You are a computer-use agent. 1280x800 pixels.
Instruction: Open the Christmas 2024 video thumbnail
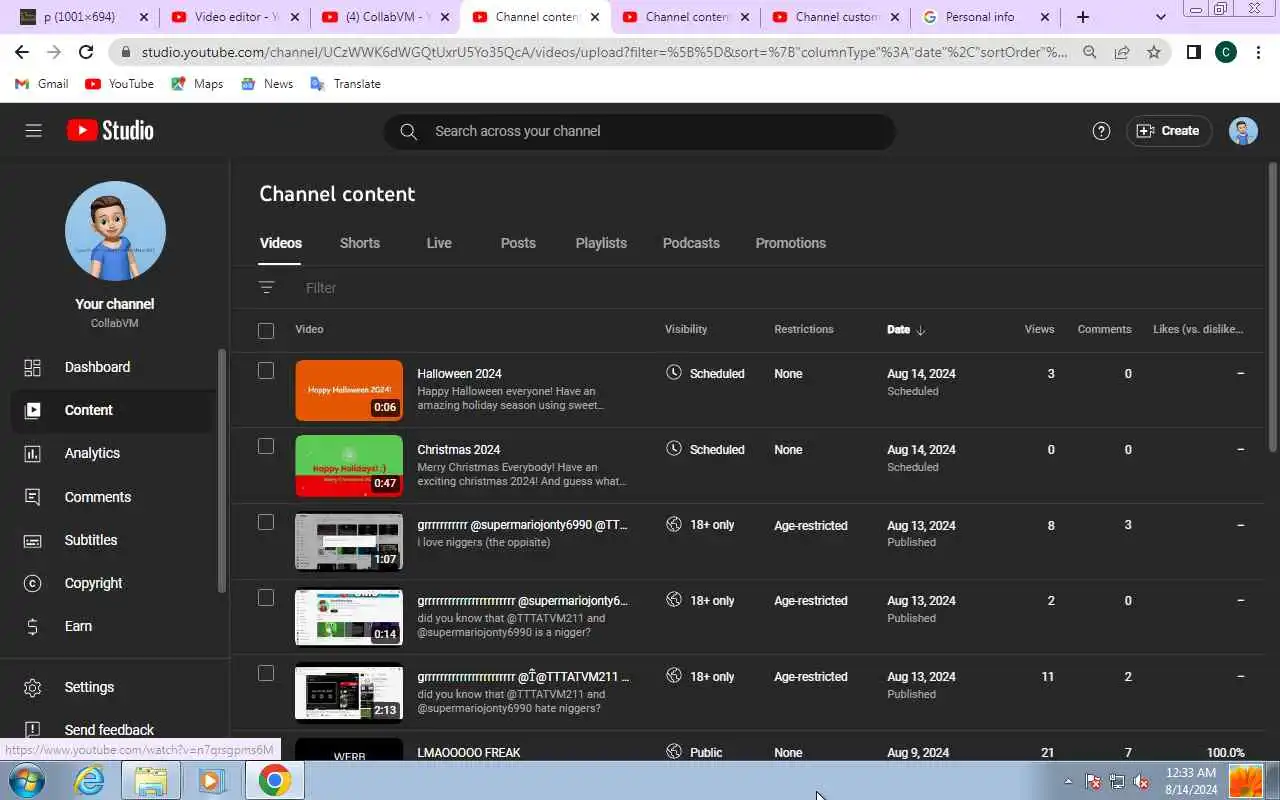point(349,466)
